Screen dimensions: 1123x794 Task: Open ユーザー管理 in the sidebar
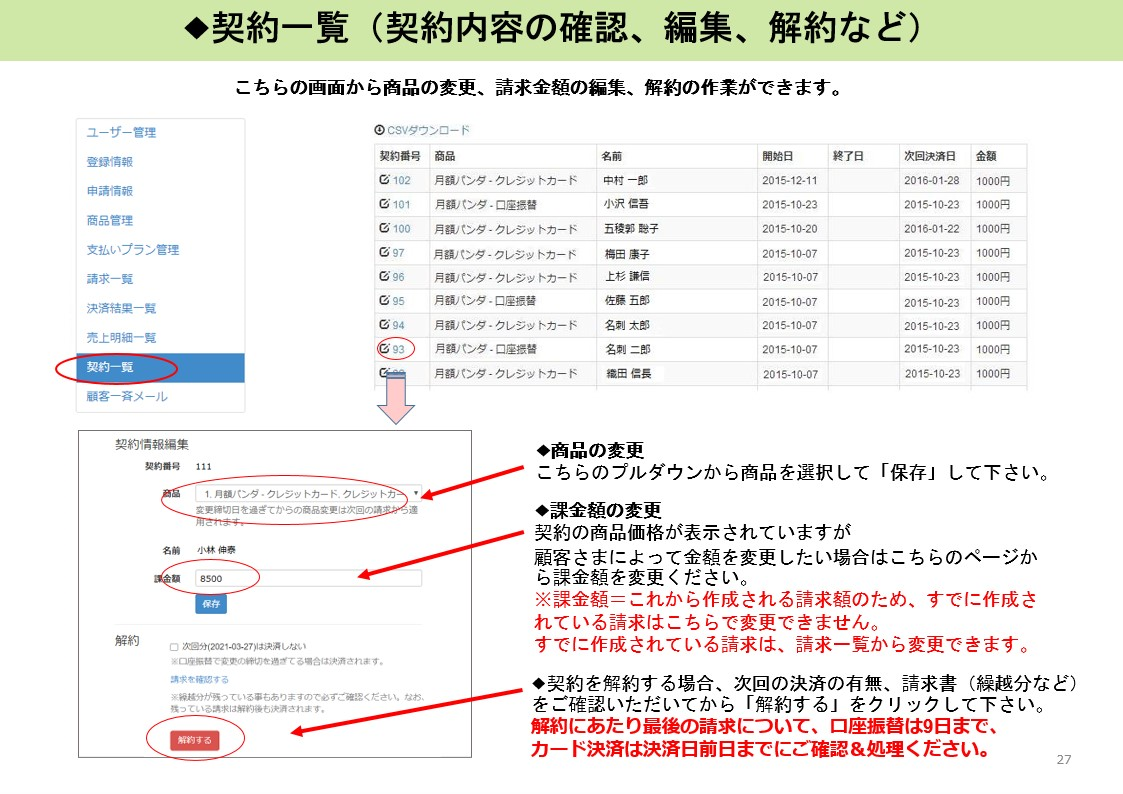coord(121,133)
